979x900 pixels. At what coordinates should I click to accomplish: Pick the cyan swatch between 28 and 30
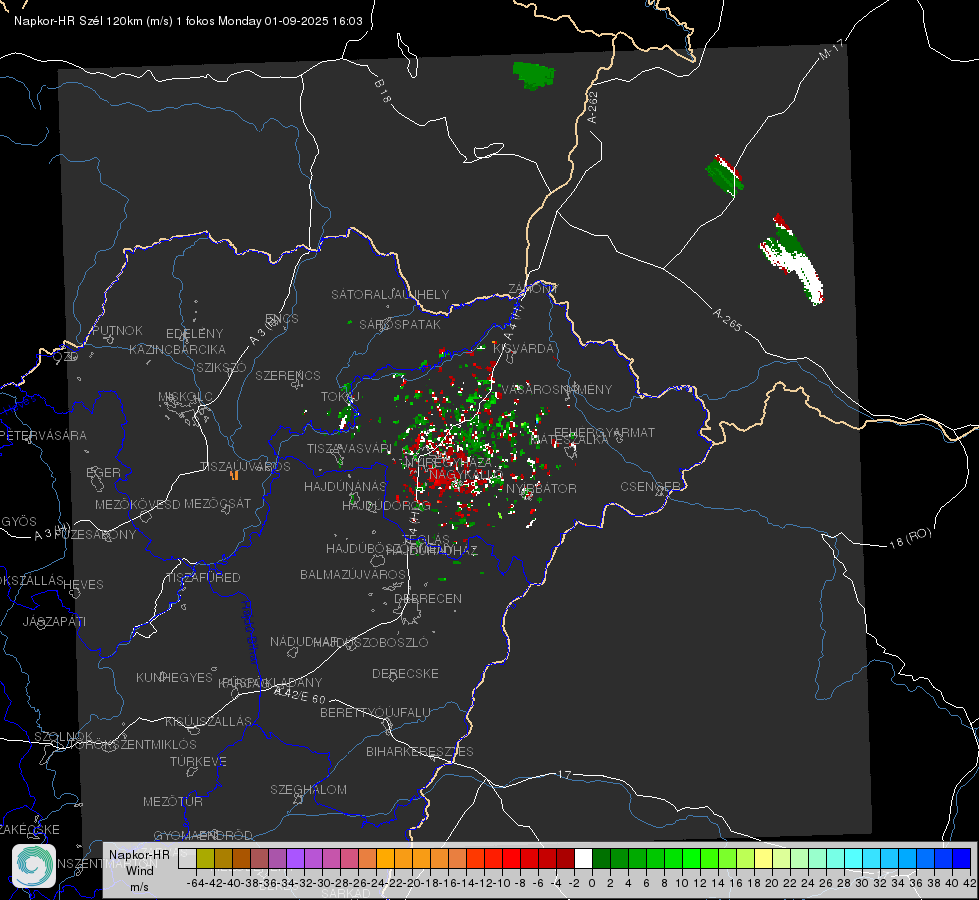pyautogui.click(x=854, y=859)
